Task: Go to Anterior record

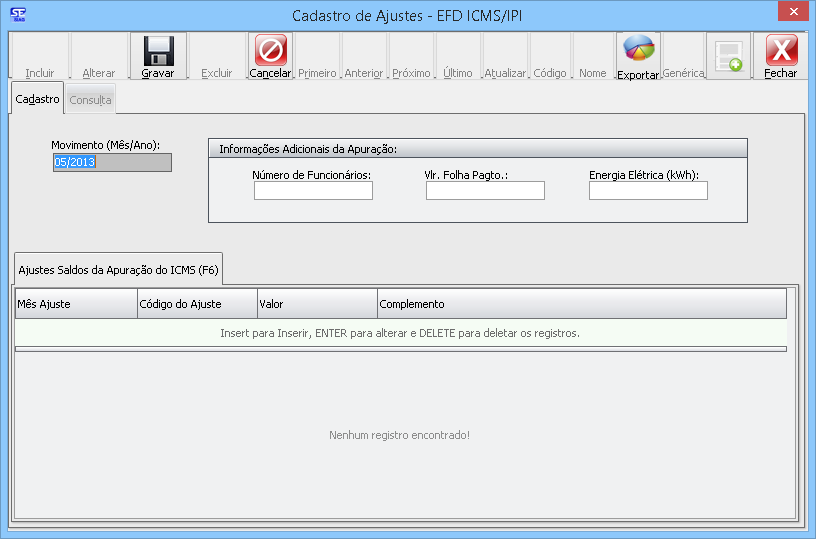Action: click(363, 56)
